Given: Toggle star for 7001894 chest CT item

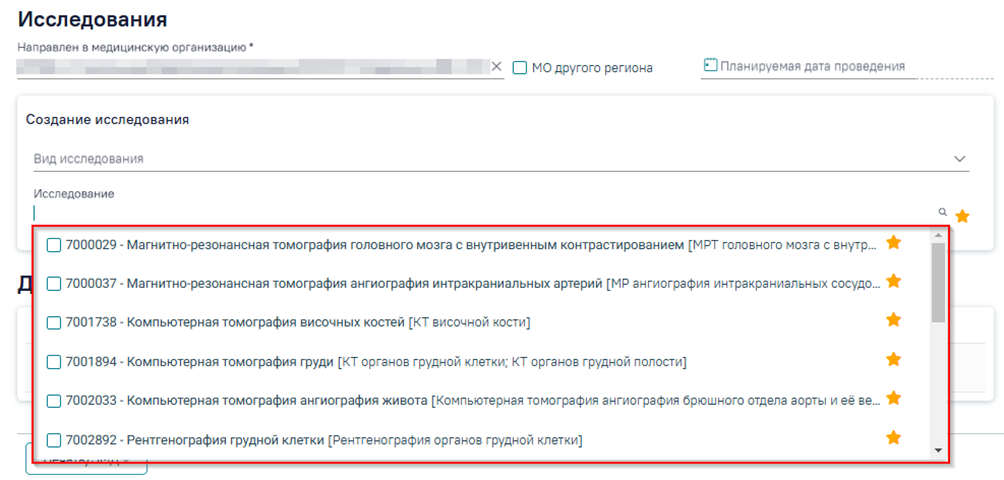Looking at the screenshot, I should point(893,359).
